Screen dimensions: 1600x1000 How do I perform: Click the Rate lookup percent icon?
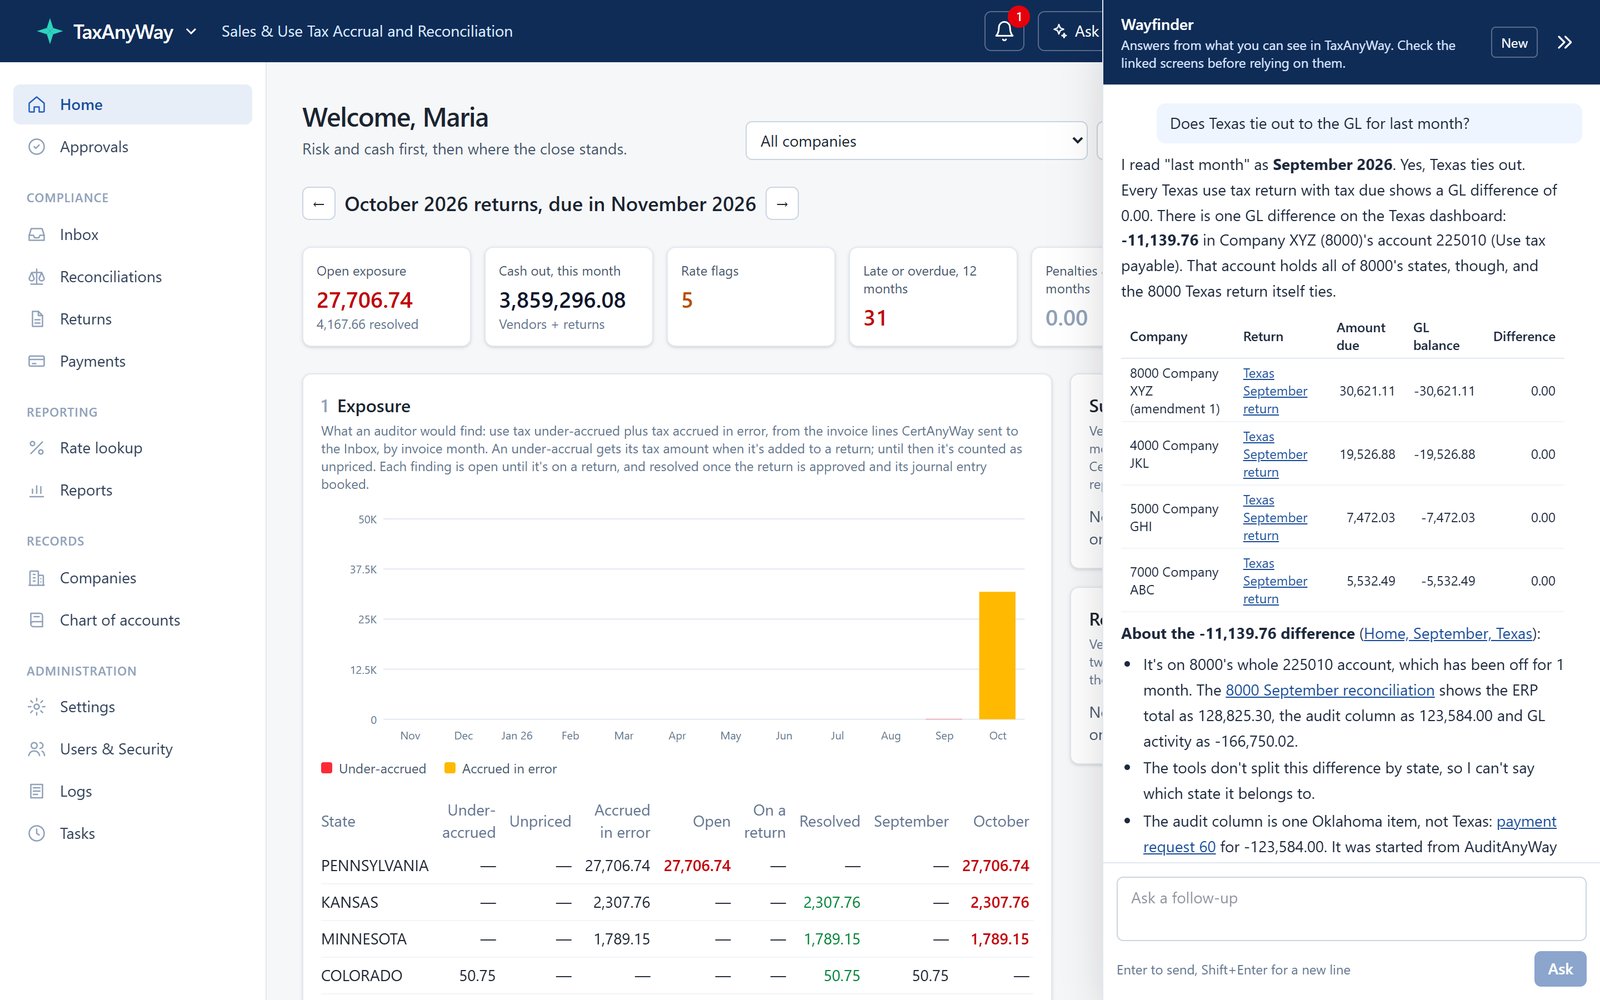[x=37, y=448]
